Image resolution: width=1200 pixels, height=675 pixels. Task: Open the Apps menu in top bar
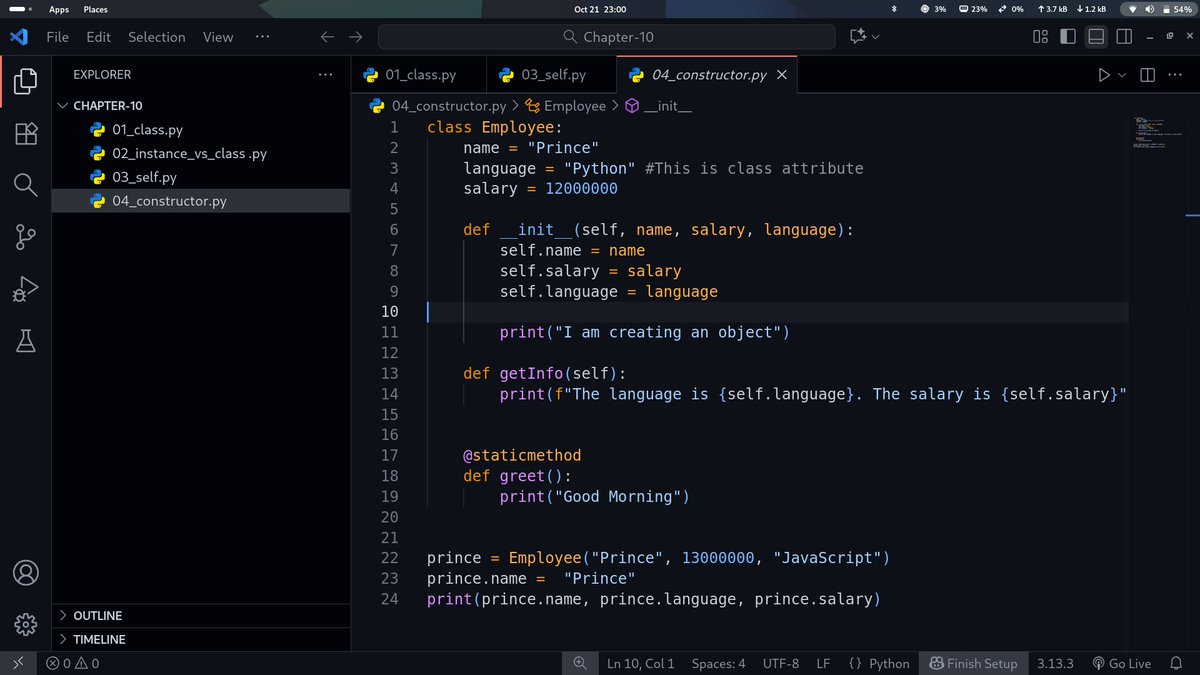59,9
